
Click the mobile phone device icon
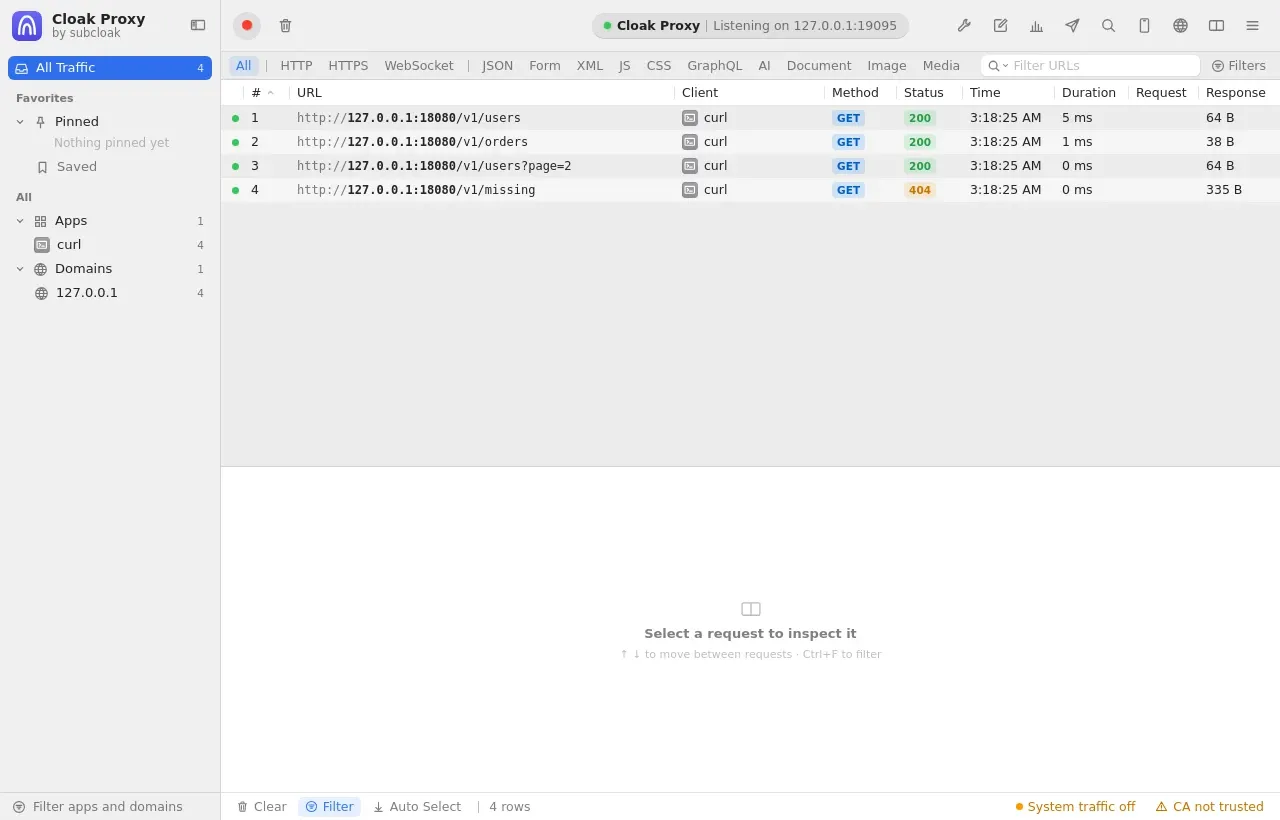tap(1144, 26)
